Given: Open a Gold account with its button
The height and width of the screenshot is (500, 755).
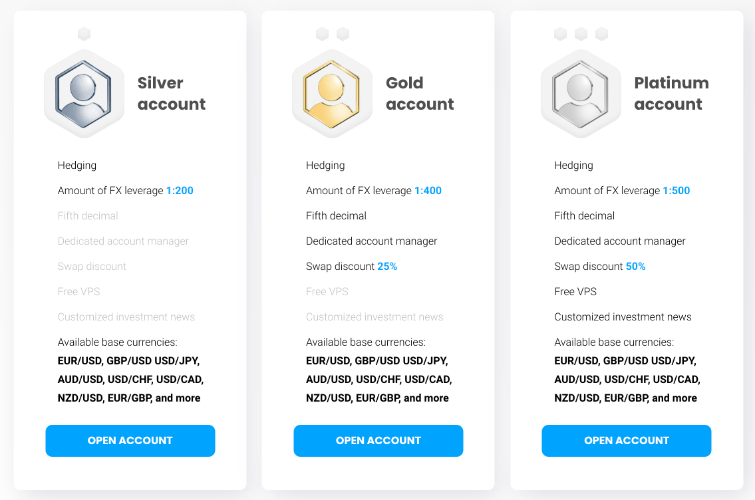Looking at the screenshot, I should [x=378, y=440].
